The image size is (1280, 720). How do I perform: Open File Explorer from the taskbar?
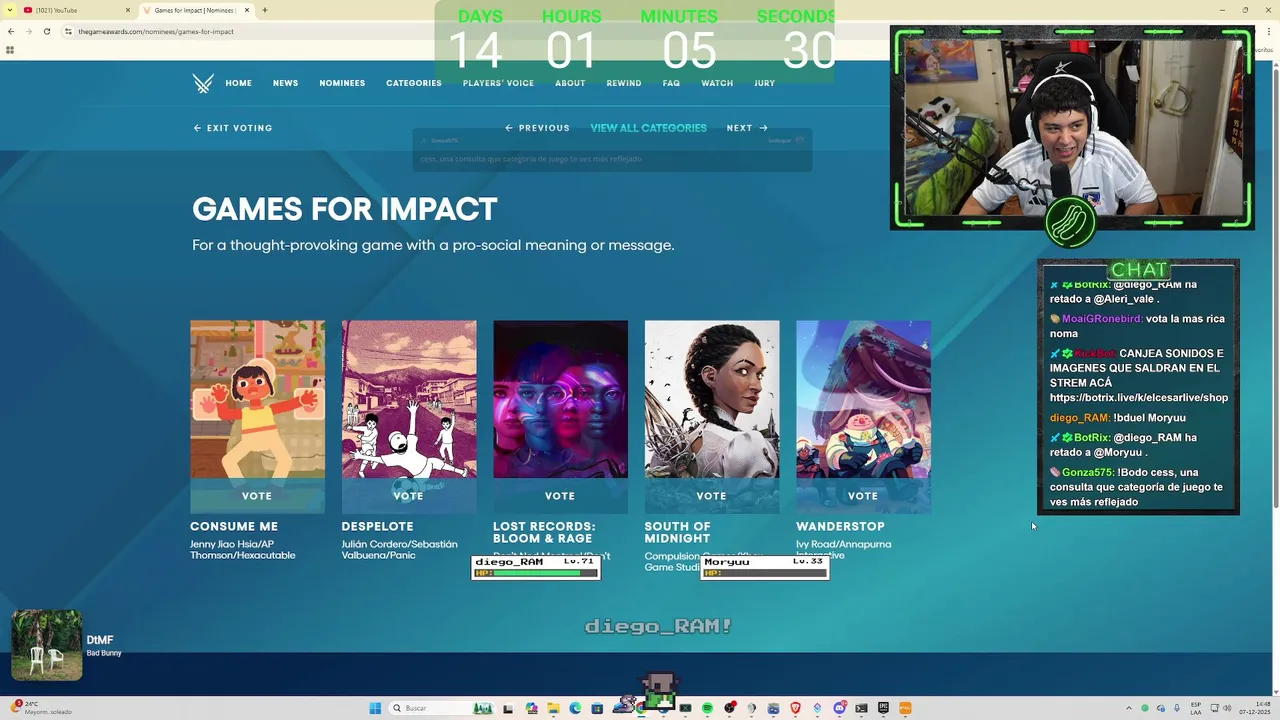(553, 708)
